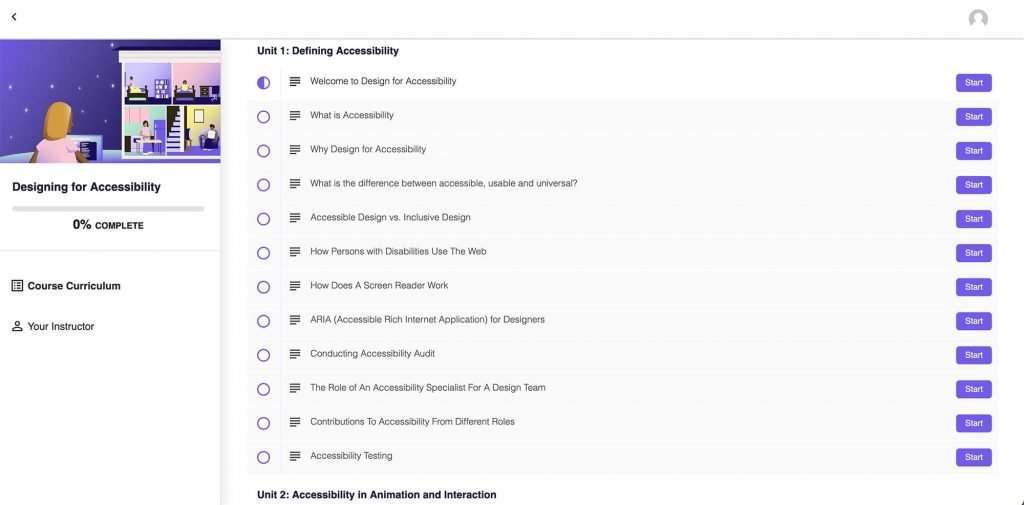Click the course progress bar

108,209
